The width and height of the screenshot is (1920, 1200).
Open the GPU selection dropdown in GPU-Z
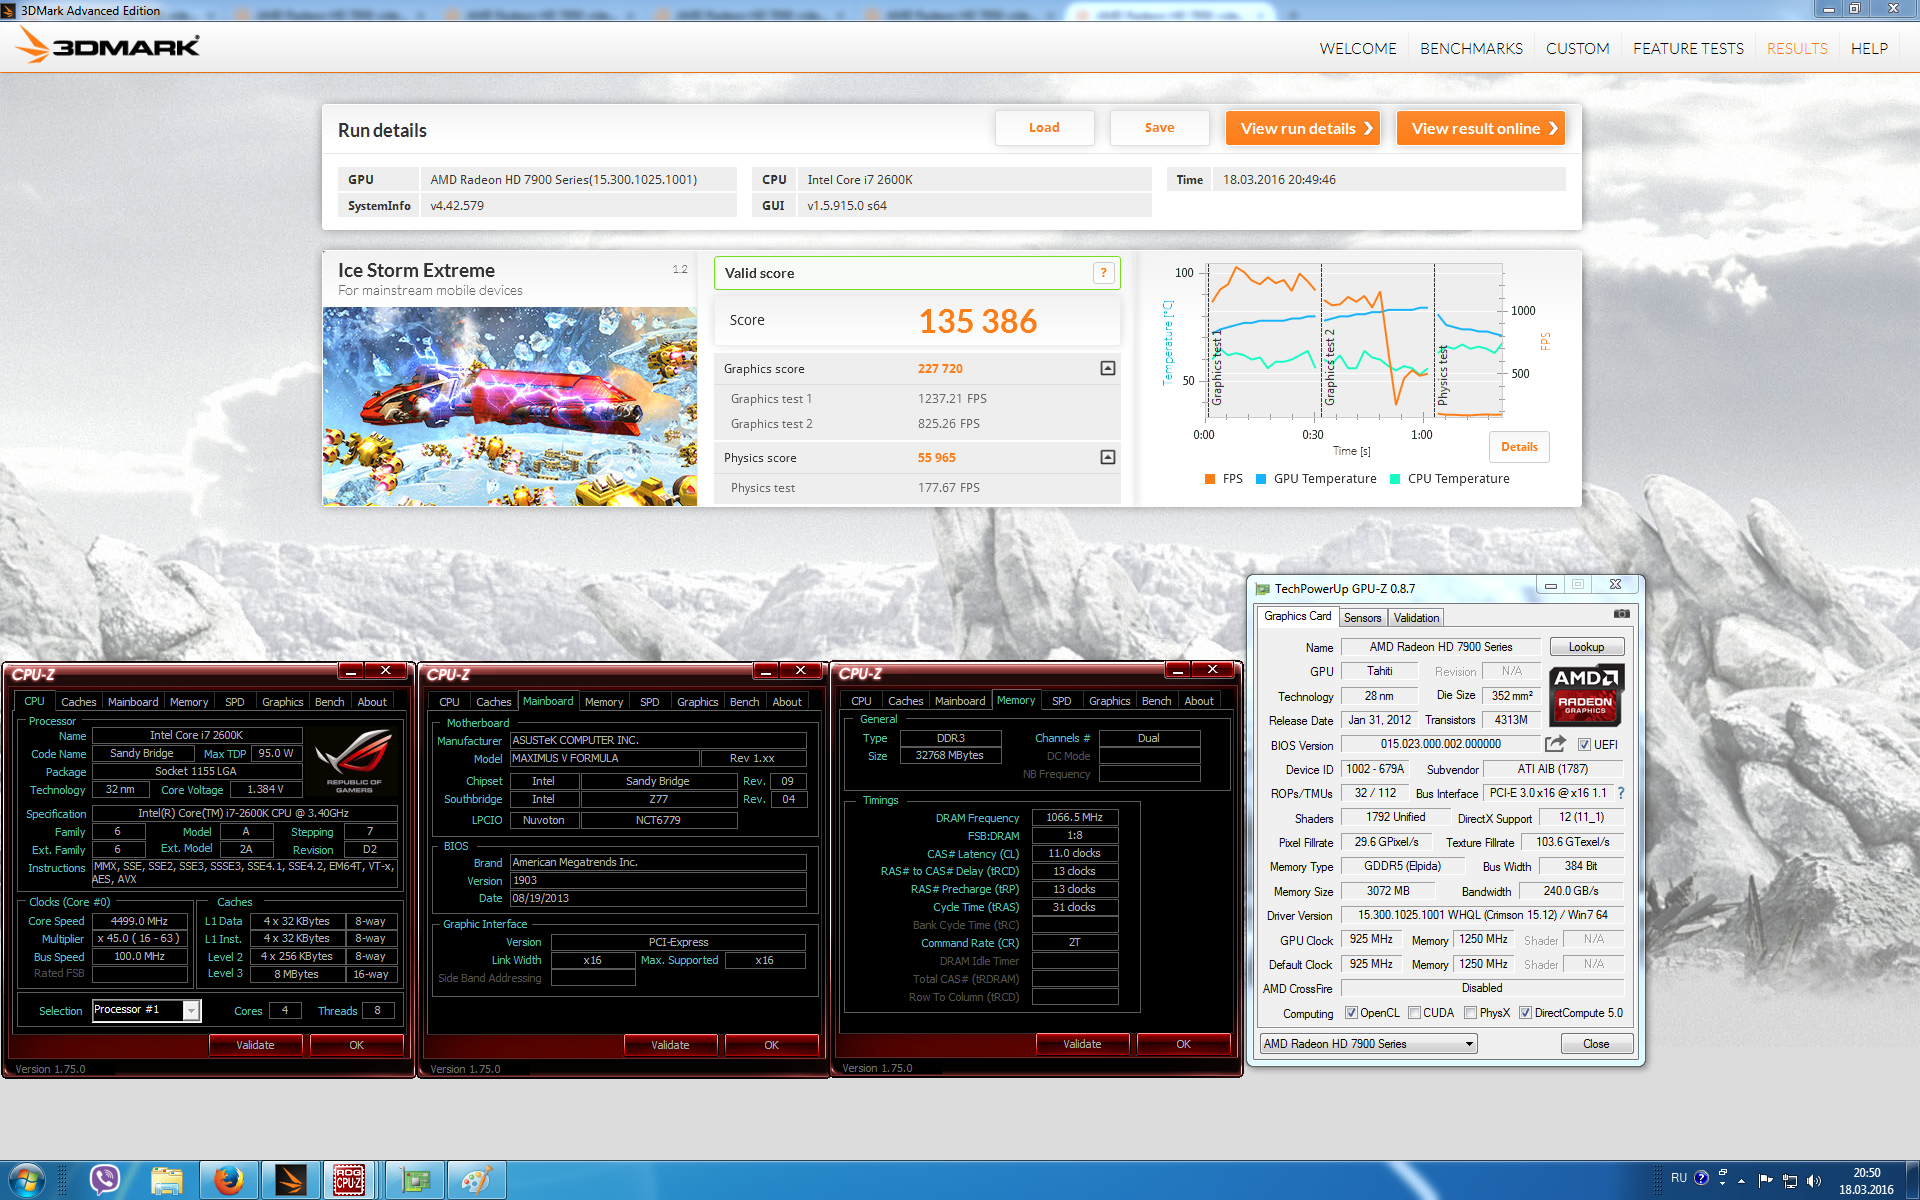pos(1369,1044)
